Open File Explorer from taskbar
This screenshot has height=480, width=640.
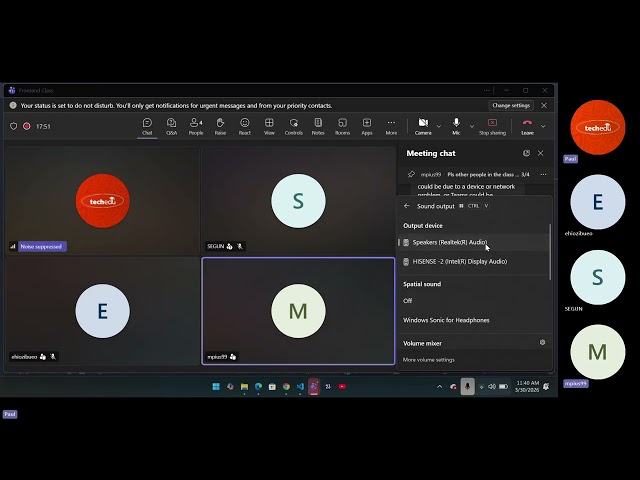[244, 387]
